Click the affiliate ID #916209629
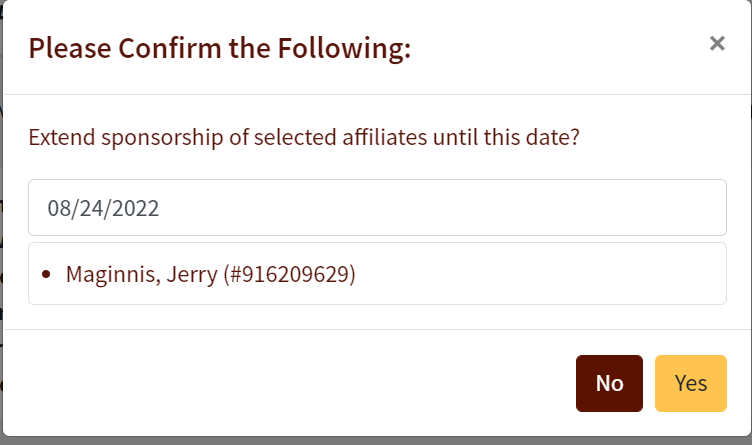The height and width of the screenshot is (445, 752). (290, 274)
